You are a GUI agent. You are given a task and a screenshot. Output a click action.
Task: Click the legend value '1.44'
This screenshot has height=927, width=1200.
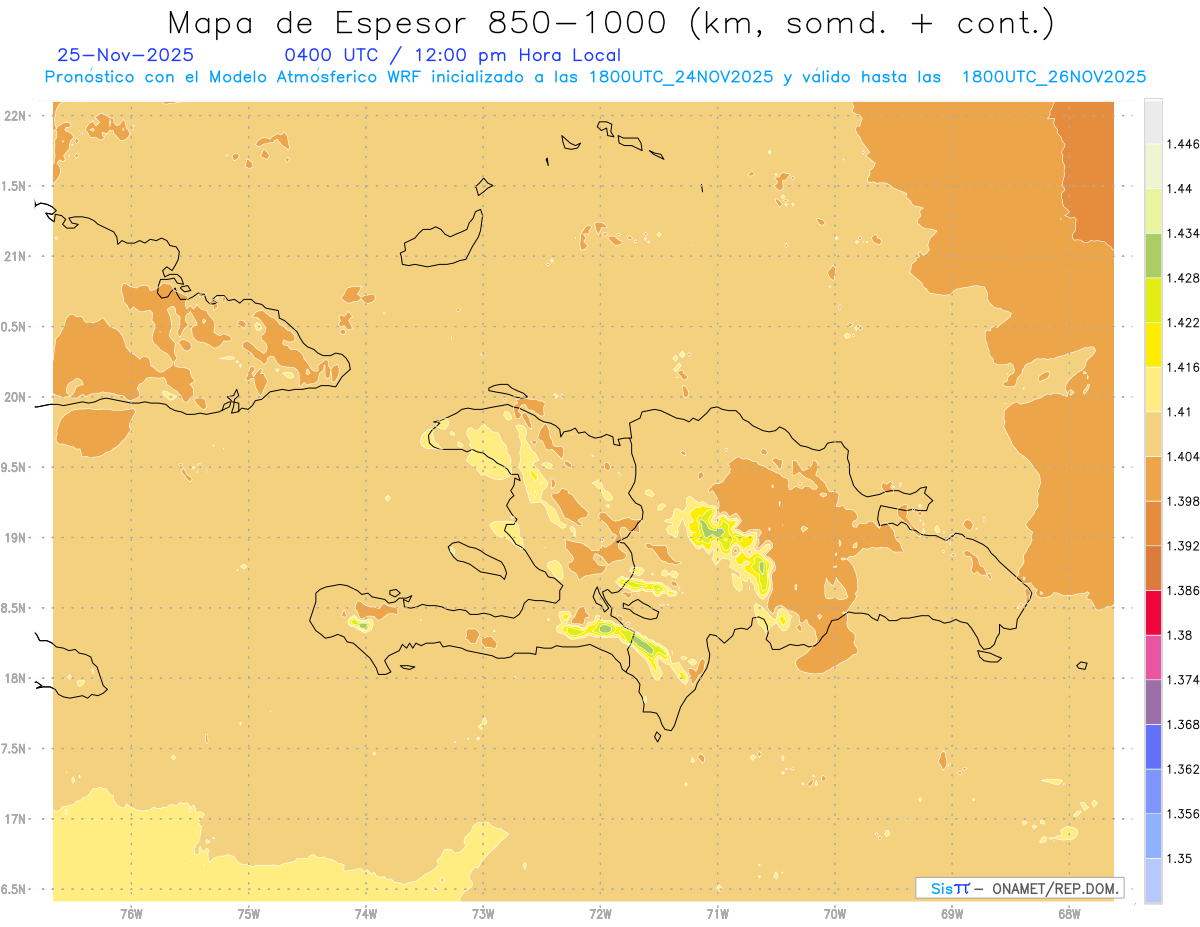(1180, 189)
